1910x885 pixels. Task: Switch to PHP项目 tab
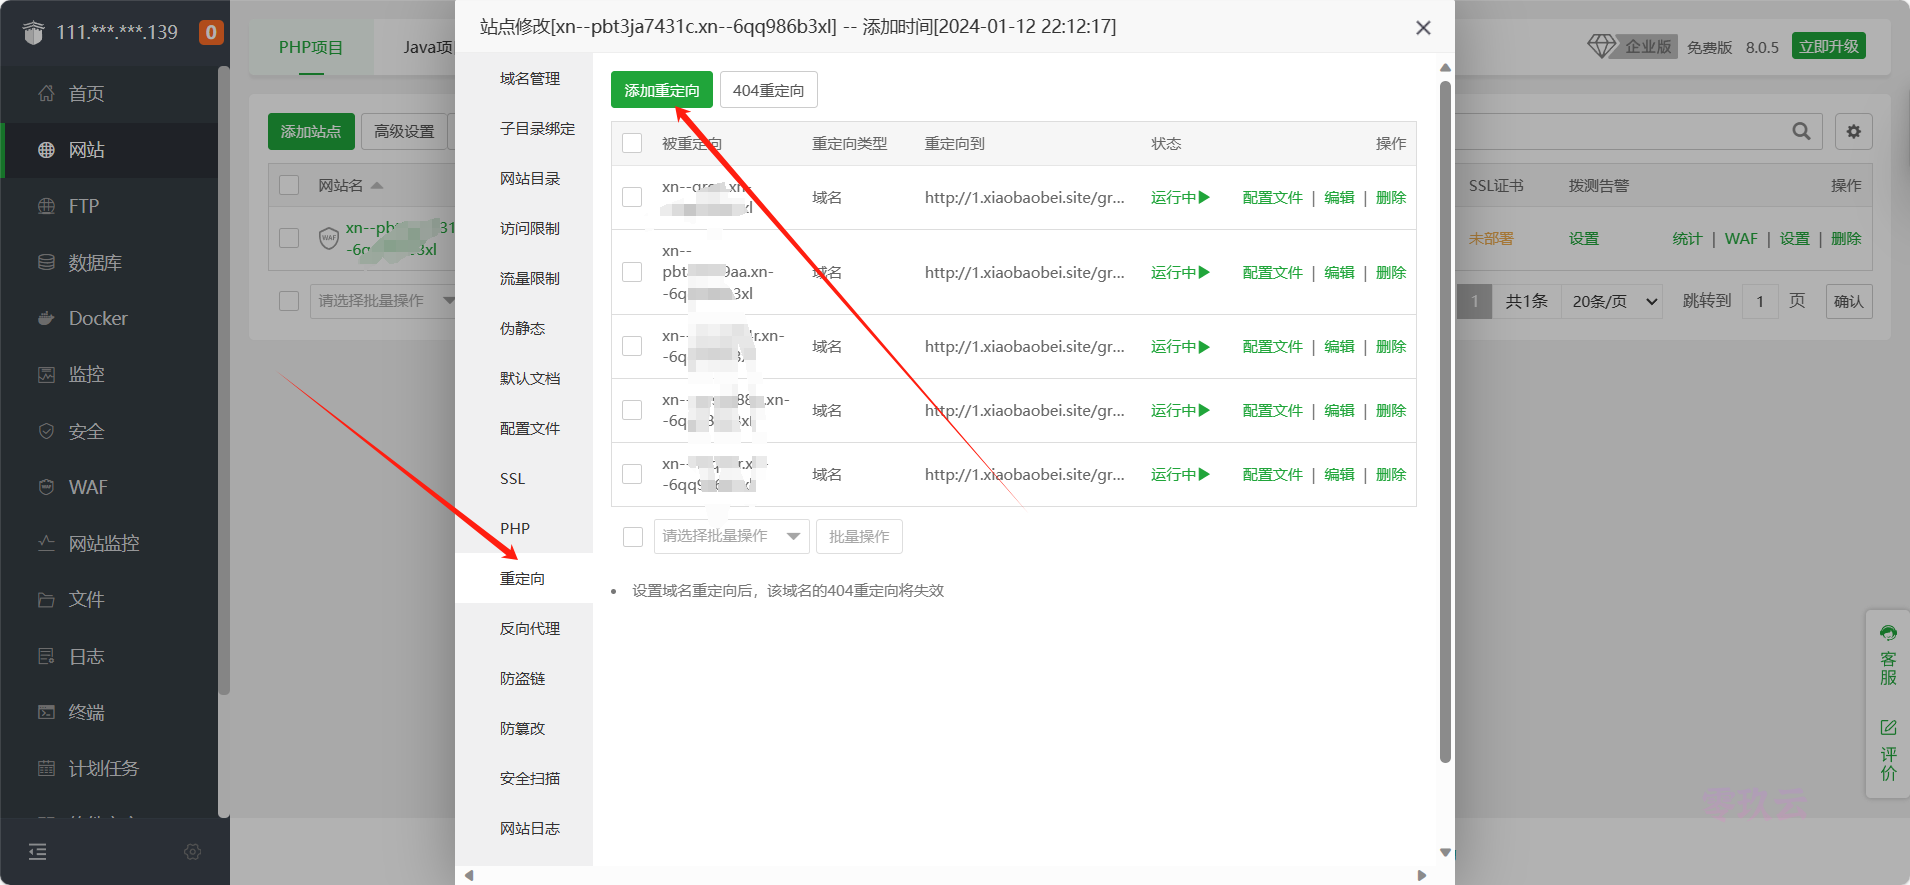(x=311, y=47)
